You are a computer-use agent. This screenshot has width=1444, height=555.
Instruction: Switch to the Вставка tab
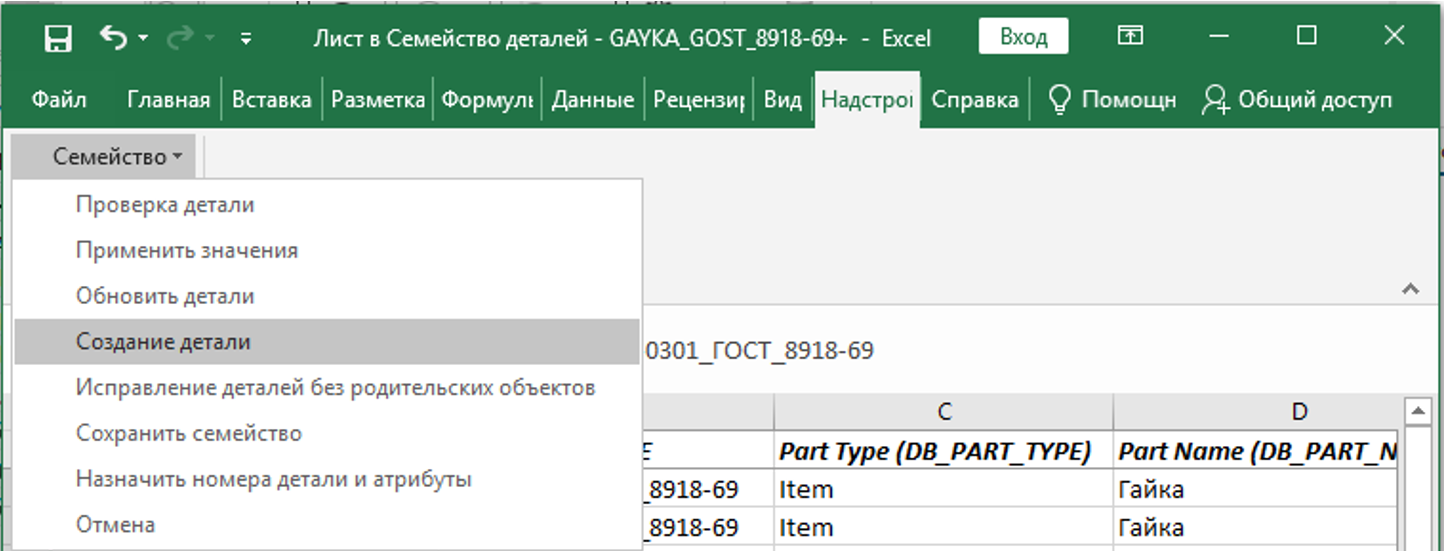click(x=272, y=100)
